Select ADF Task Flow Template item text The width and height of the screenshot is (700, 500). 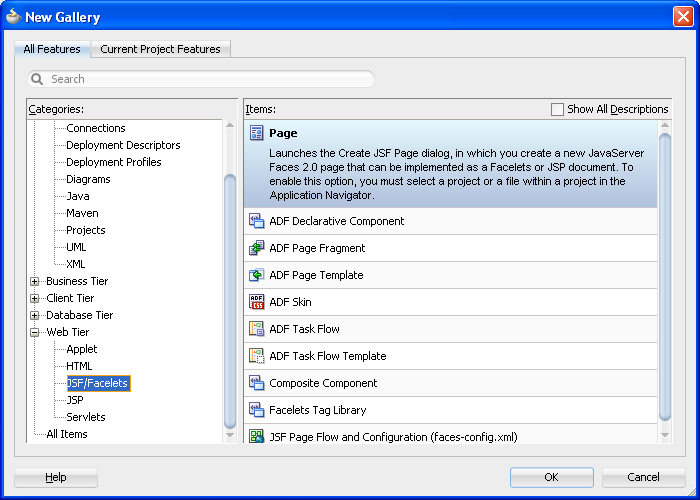(x=328, y=356)
